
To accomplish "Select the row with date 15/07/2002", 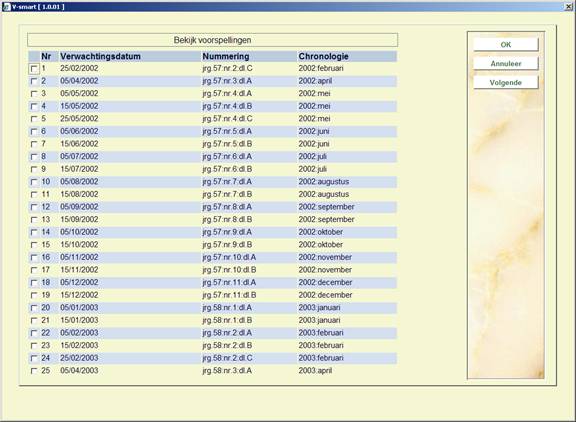I will [212, 169].
